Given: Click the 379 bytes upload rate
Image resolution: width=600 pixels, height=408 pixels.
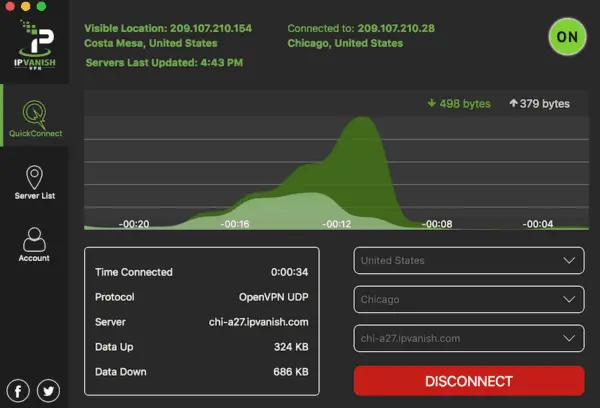Looking at the screenshot, I should [539, 104].
